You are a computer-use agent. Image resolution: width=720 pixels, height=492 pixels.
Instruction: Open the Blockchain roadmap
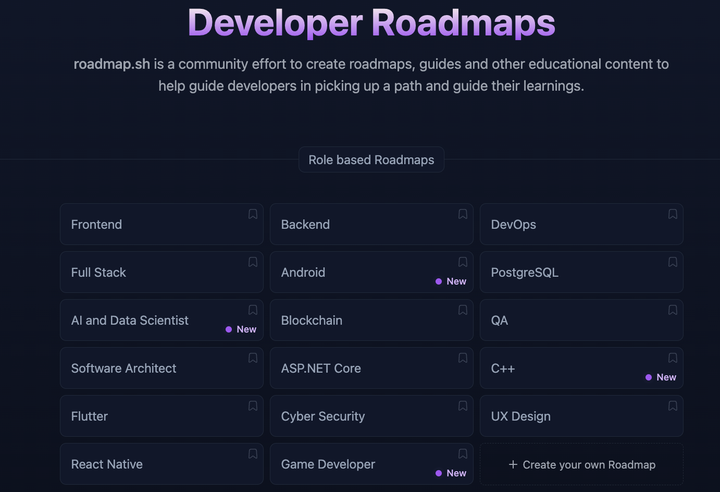(x=371, y=320)
